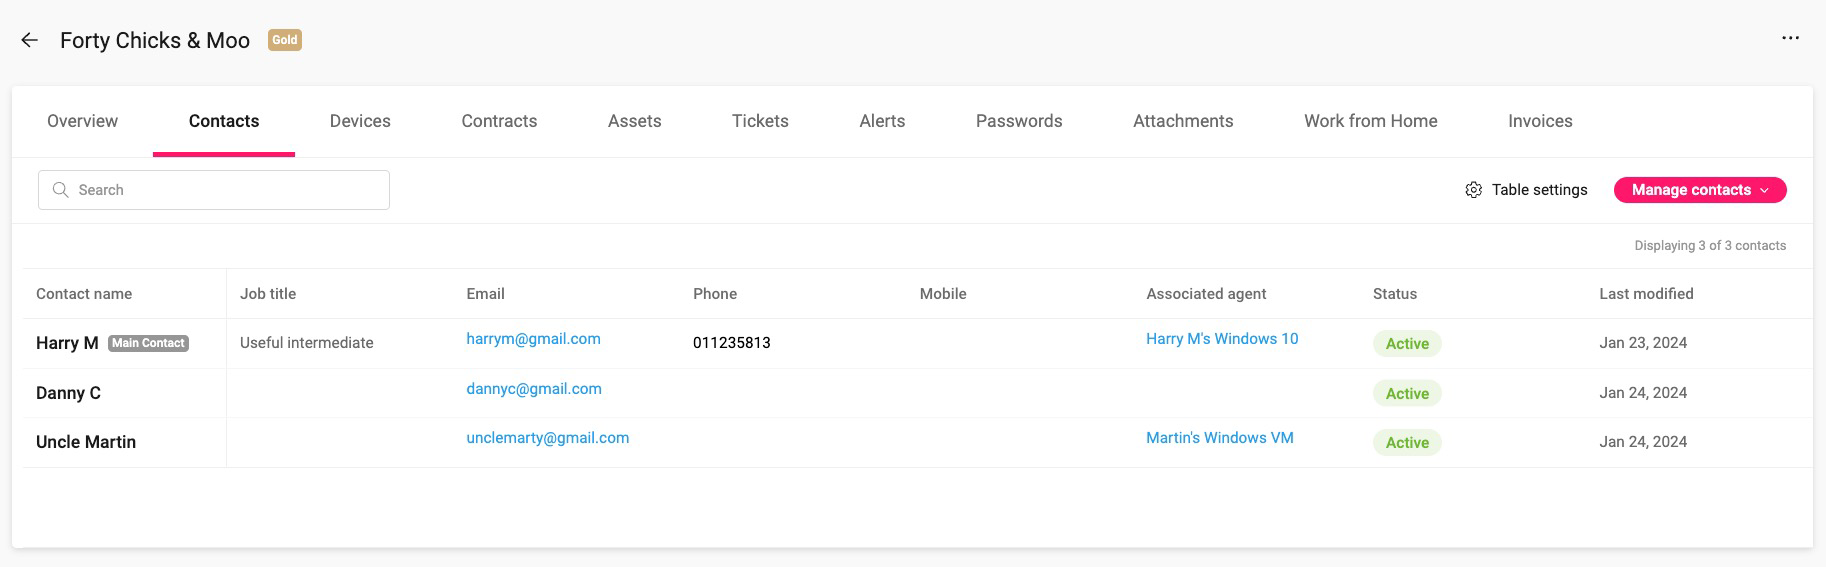Go to the Passwords tab

1019,121
